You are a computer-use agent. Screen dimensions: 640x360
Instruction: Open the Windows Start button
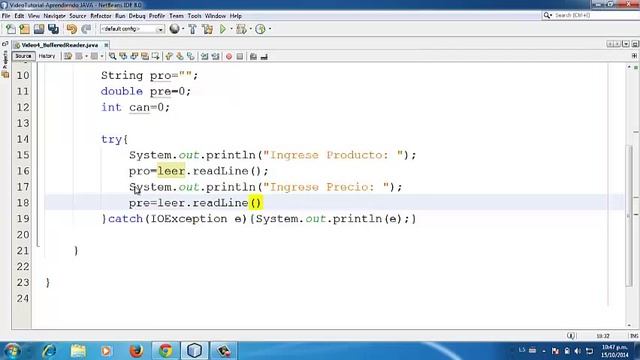(12, 351)
